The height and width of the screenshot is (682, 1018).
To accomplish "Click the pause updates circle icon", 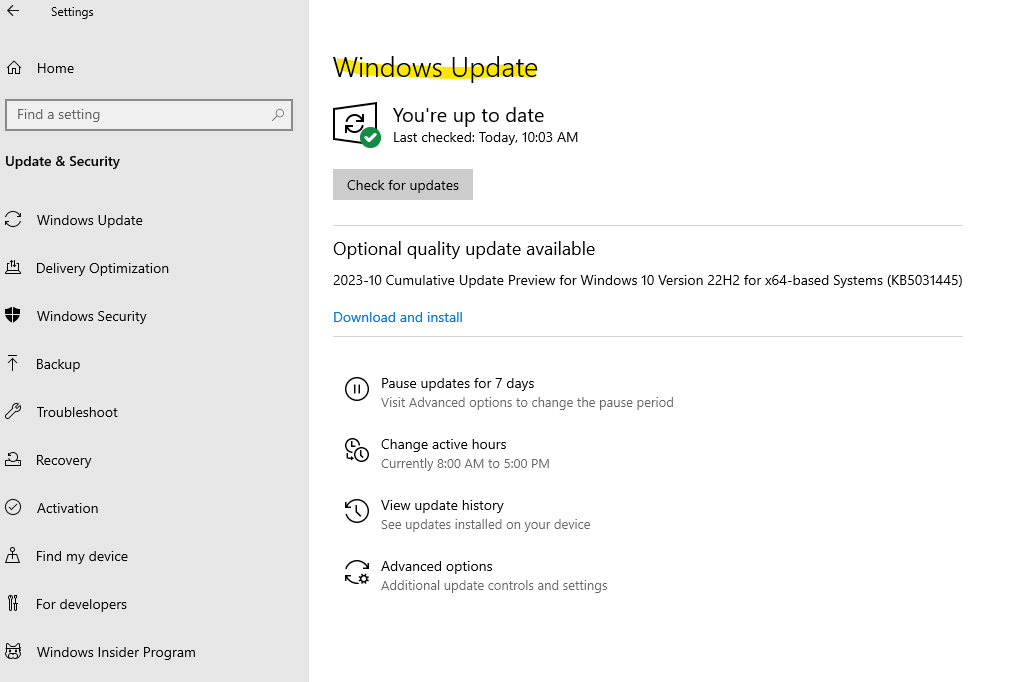I will click(356, 389).
